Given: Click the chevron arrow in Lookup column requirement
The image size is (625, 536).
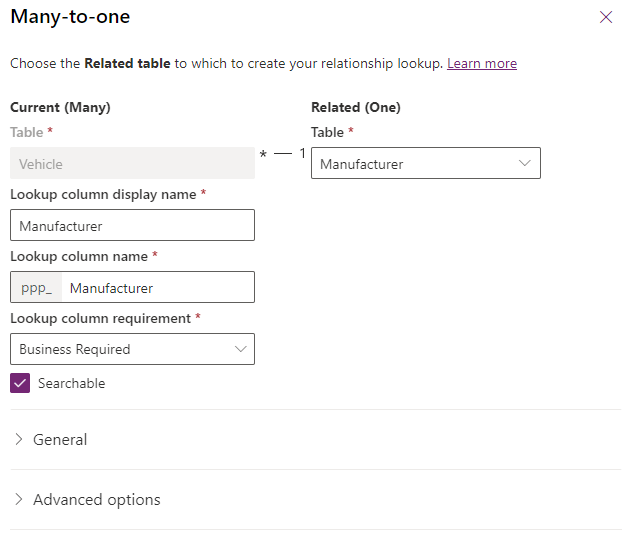Looking at the screenshot, I should click(x=240, y=349).
